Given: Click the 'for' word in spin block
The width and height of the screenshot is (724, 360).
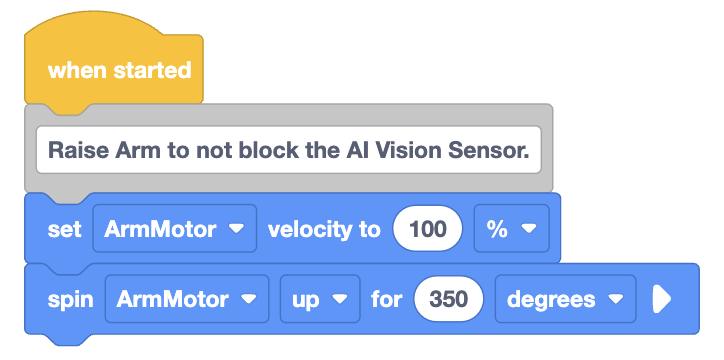Looking at the screenshot, I should (387, 299).
